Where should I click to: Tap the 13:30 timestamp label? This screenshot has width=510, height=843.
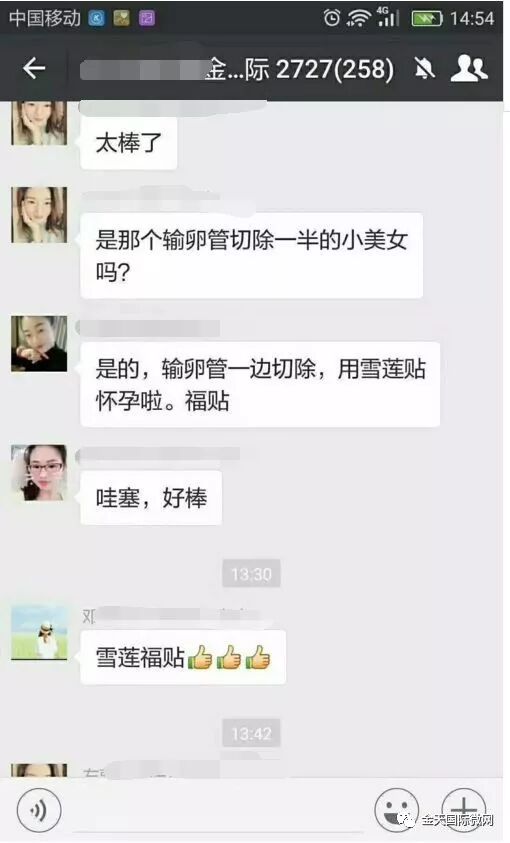(252, 575)
